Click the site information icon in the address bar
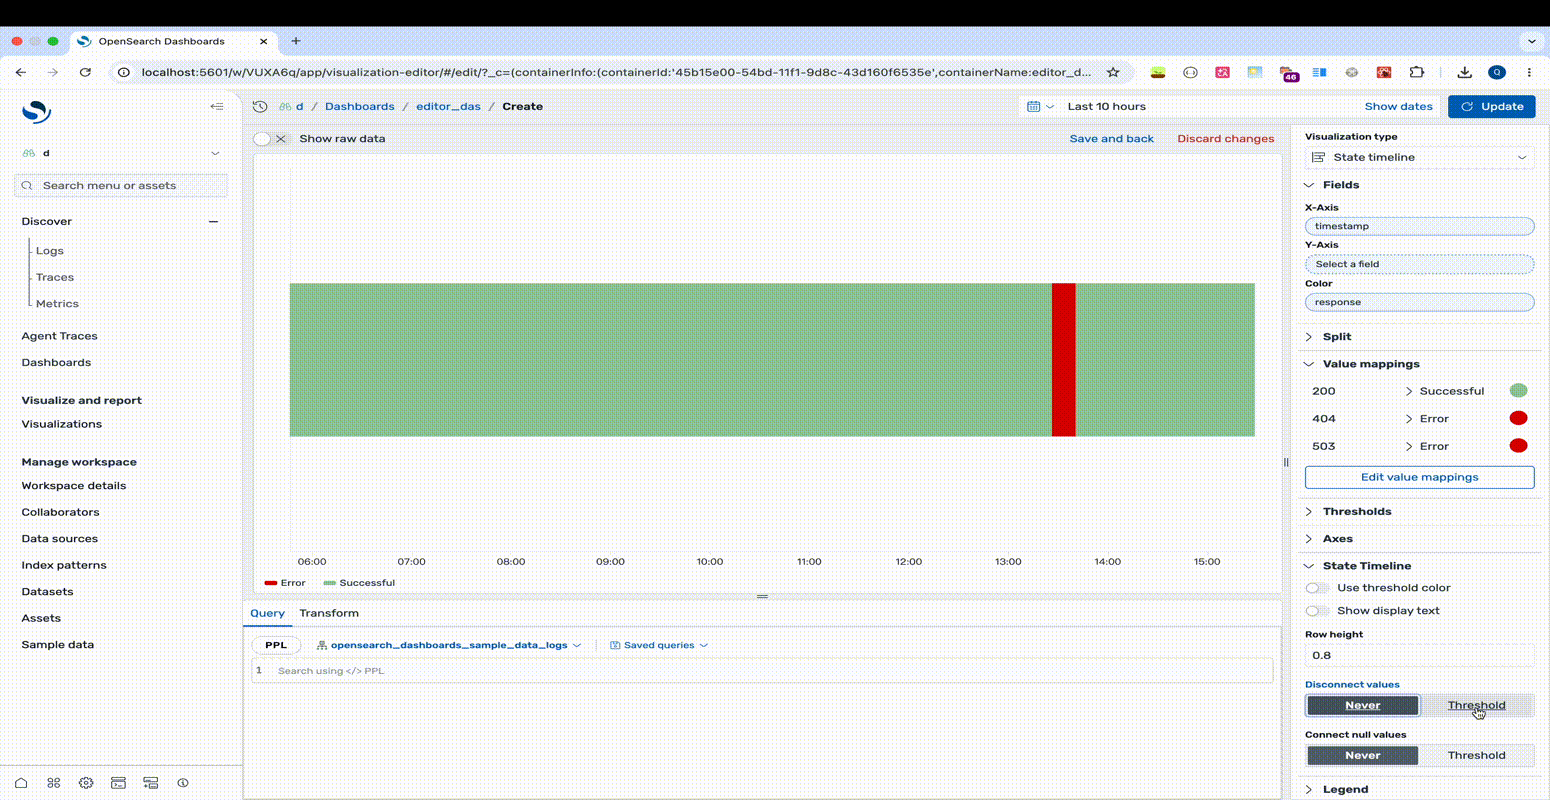This screenshot has width=1550, height=800. coord(124,72)
